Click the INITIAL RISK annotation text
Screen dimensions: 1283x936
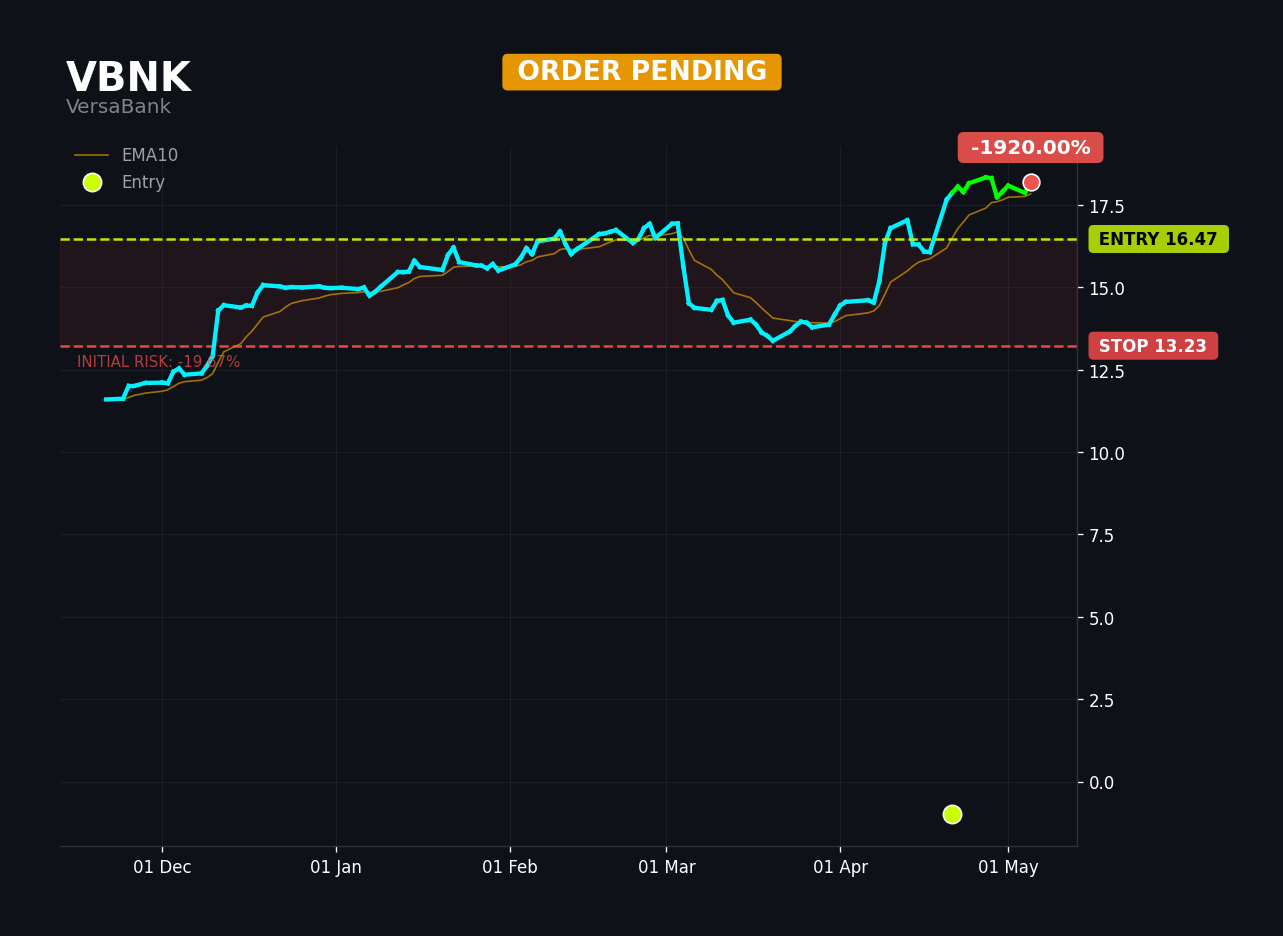[x=158, y=362]
